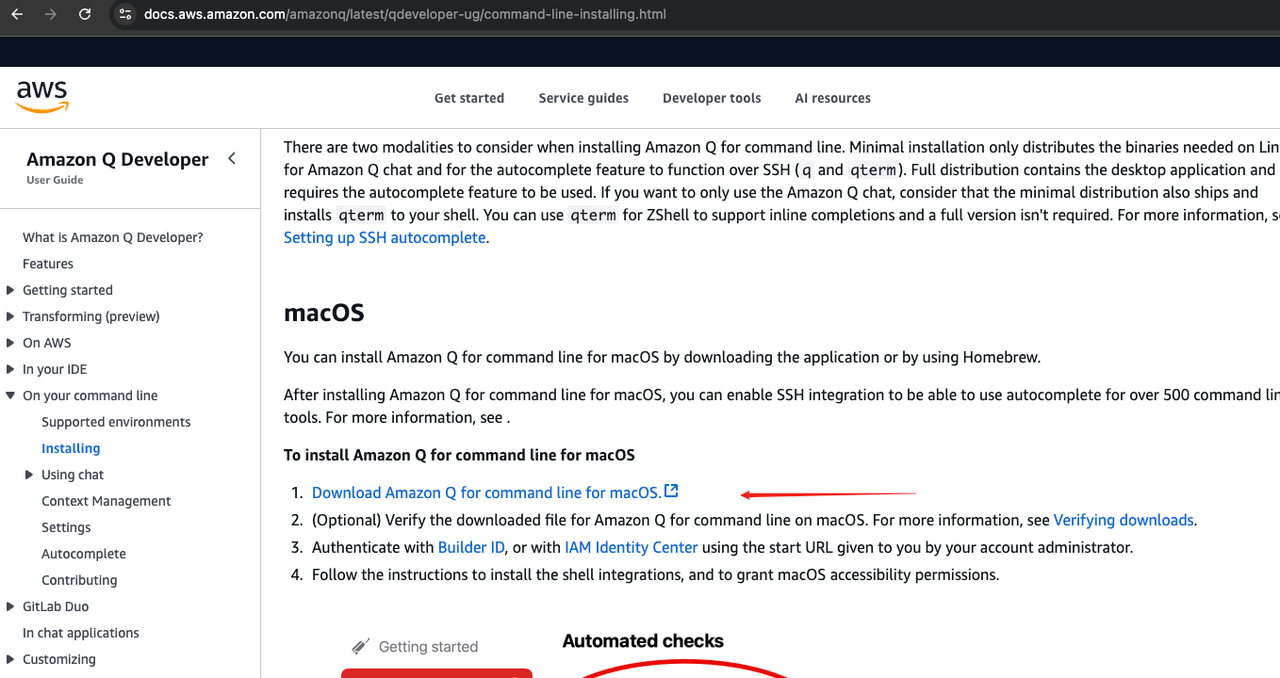Click the AWS logo
Viewport: 1280px width, 678px height.
point(42,97)
